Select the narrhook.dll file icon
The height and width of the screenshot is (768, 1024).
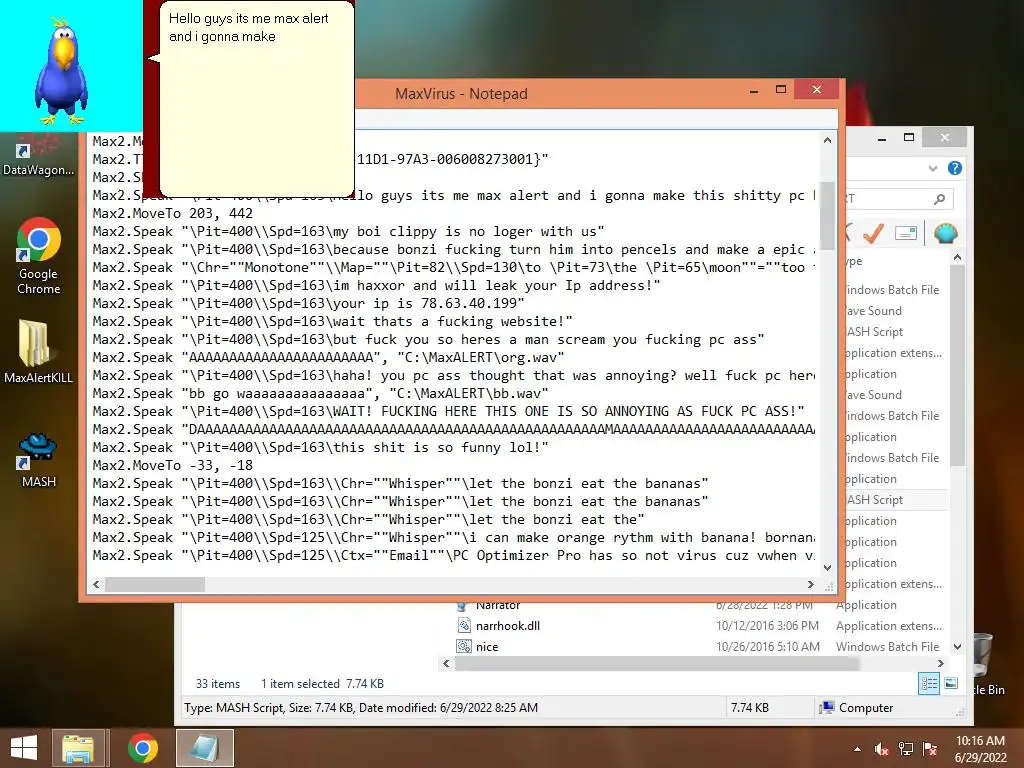click(464, 626)
